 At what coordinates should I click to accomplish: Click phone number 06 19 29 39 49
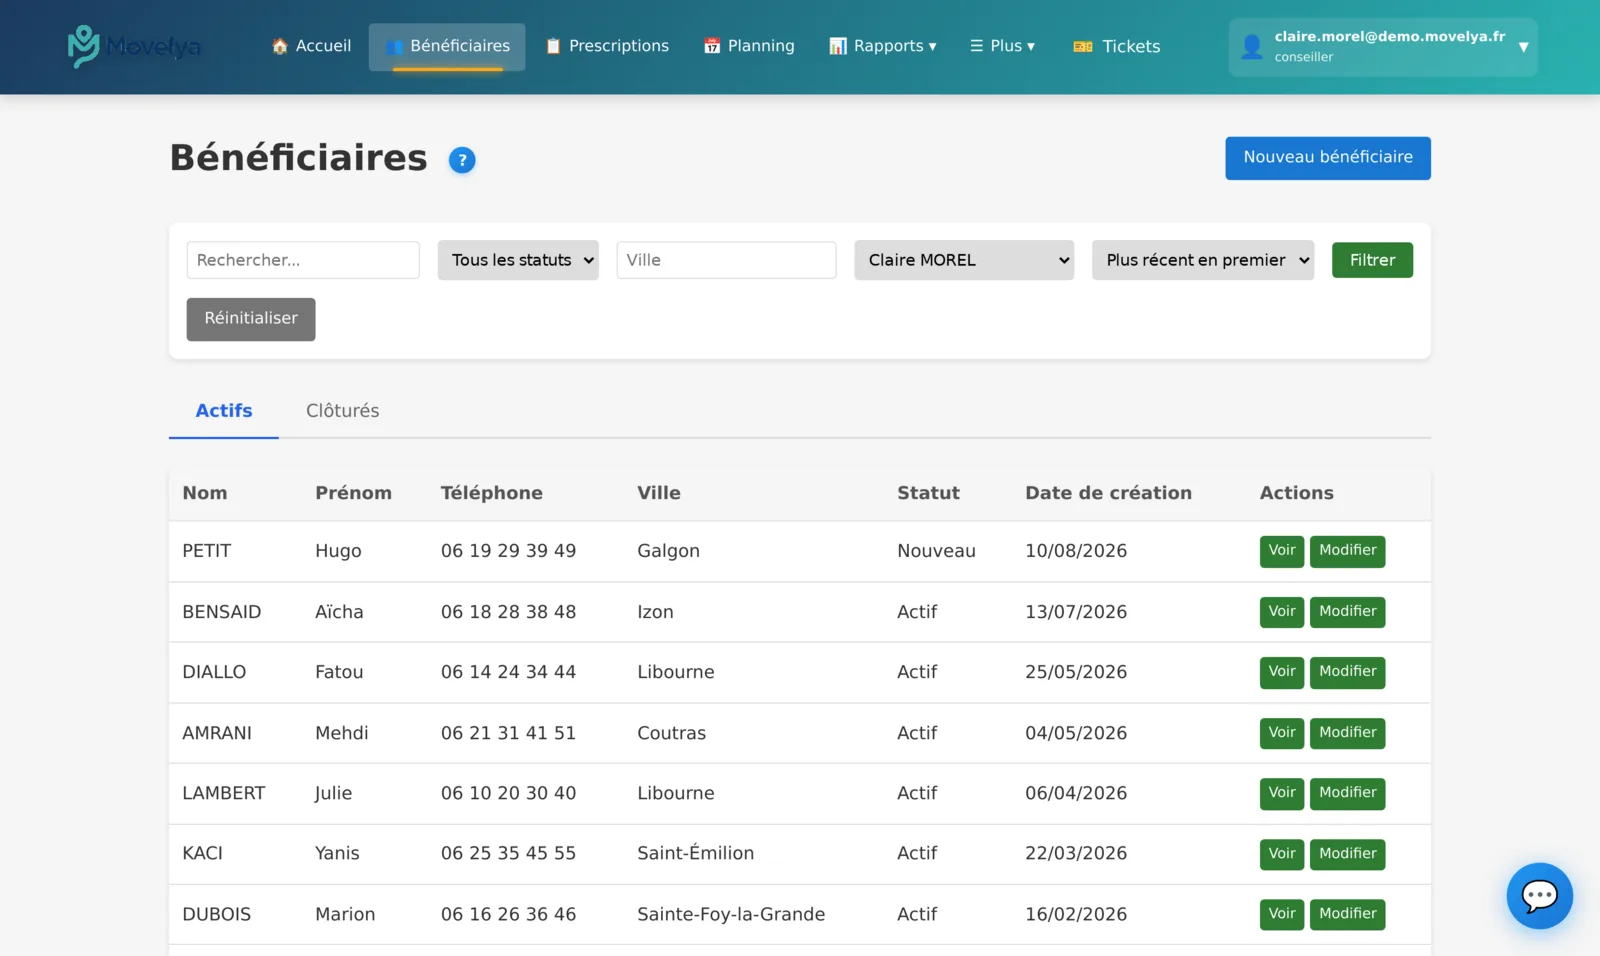pos(508,551)
